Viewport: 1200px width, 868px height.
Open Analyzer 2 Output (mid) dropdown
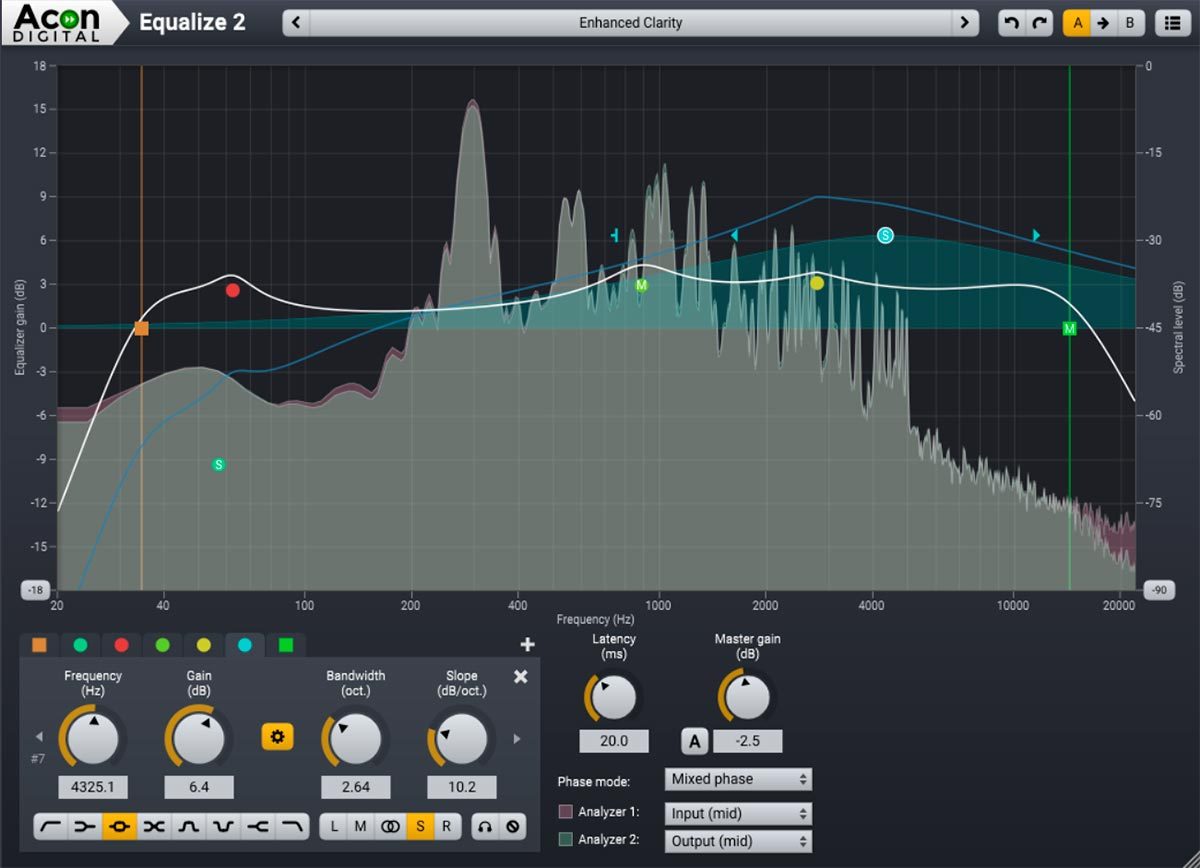(738, 841)
